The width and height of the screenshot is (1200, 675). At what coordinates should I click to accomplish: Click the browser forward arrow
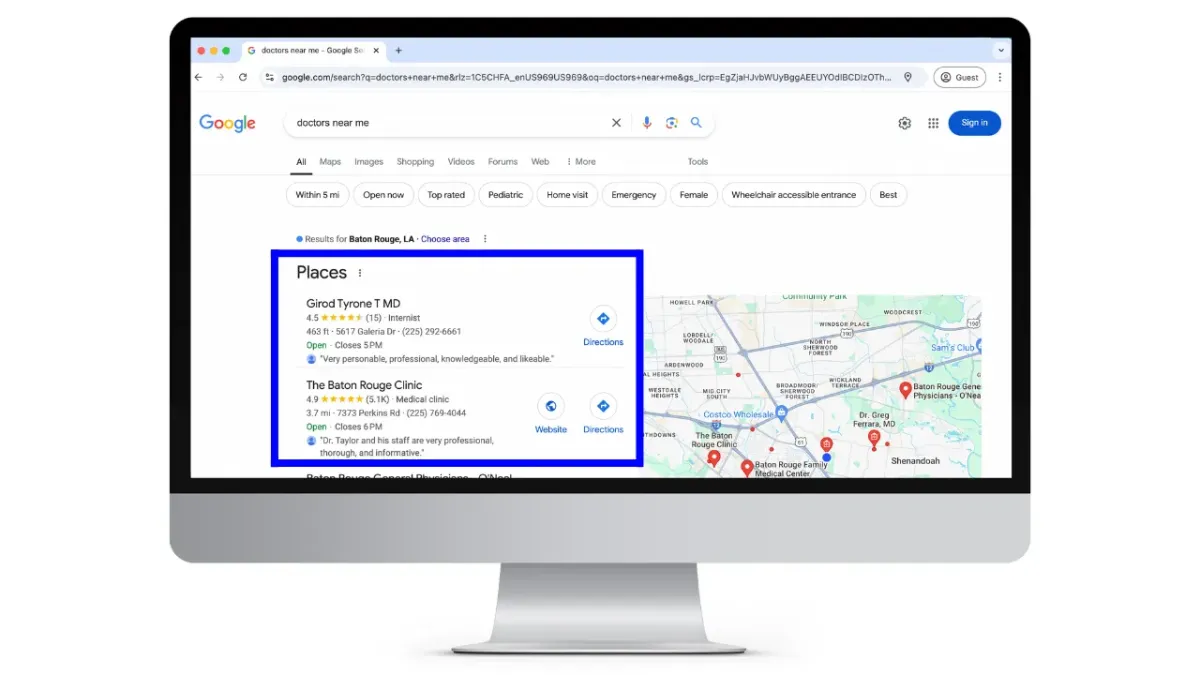220,77
